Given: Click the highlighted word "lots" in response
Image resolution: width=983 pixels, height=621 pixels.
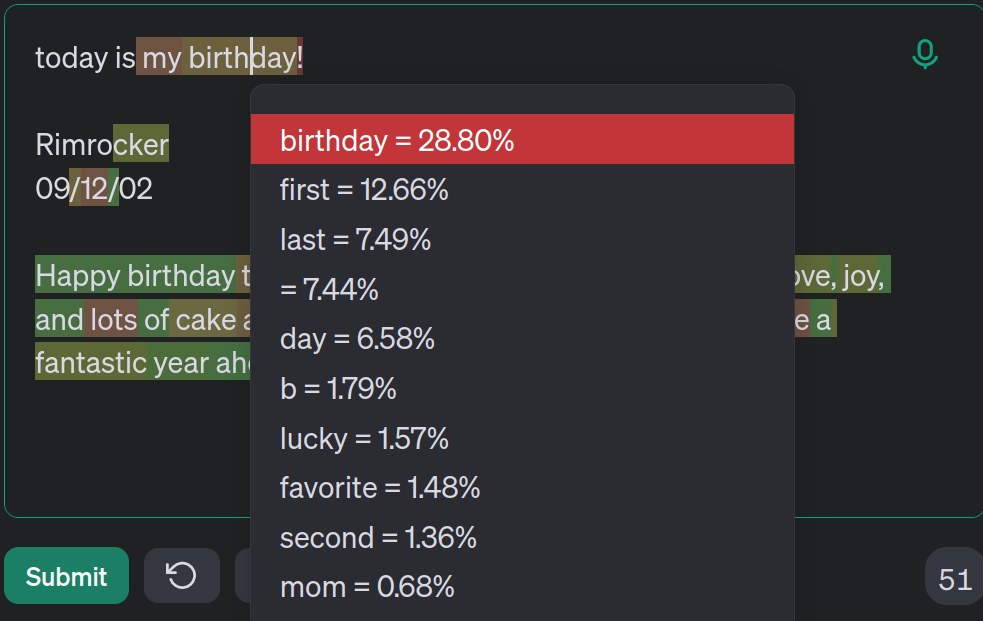Looking at the screenshot, I should [113, 319].
